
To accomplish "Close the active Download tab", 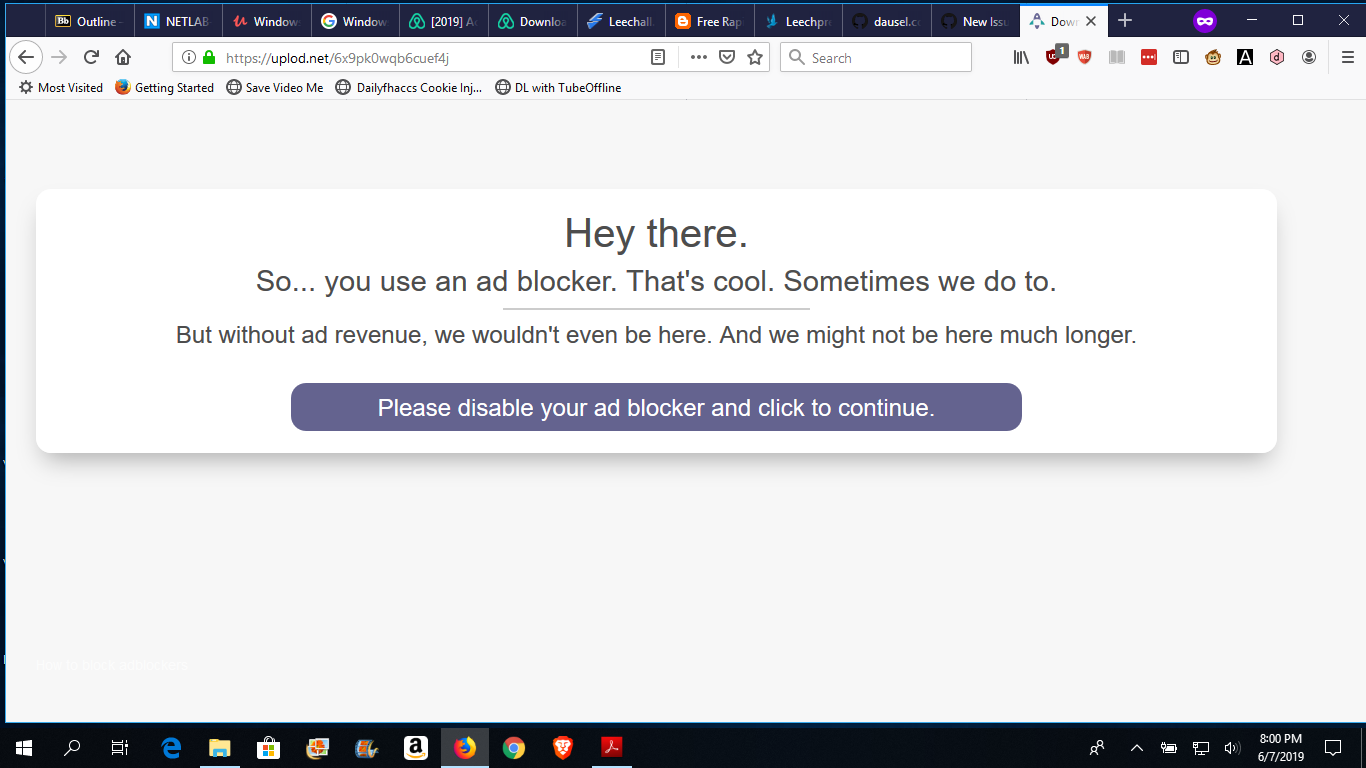I will pos(1090,21).
